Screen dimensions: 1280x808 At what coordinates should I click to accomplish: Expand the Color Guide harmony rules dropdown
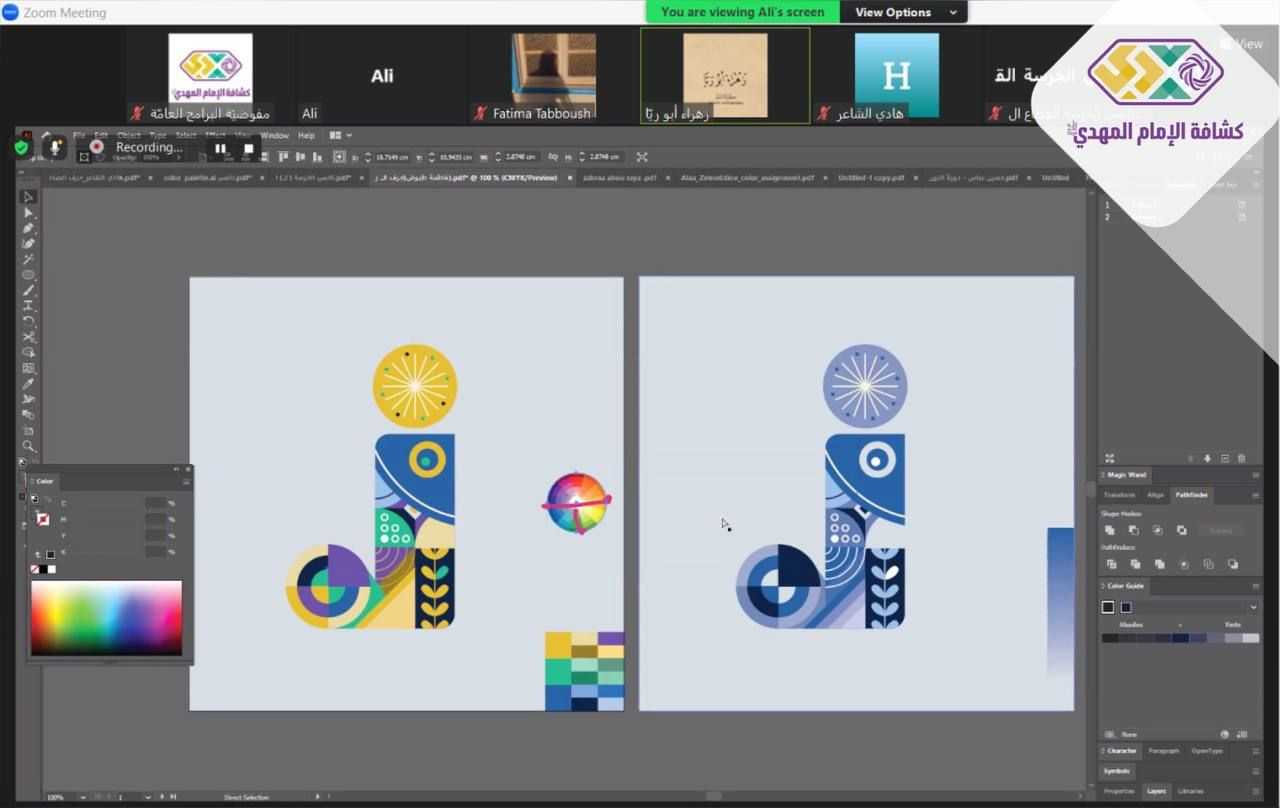pyautogui.click(x=1253, y=607)
